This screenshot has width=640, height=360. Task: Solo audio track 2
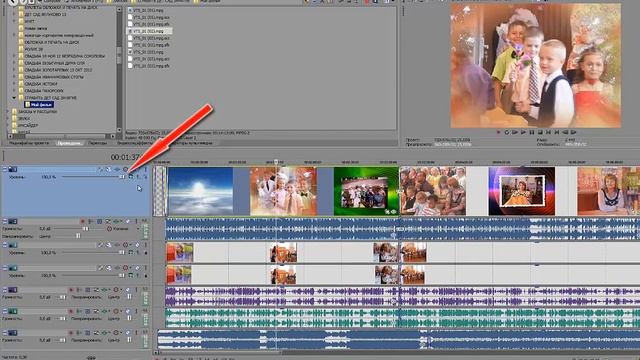[136, 222]
